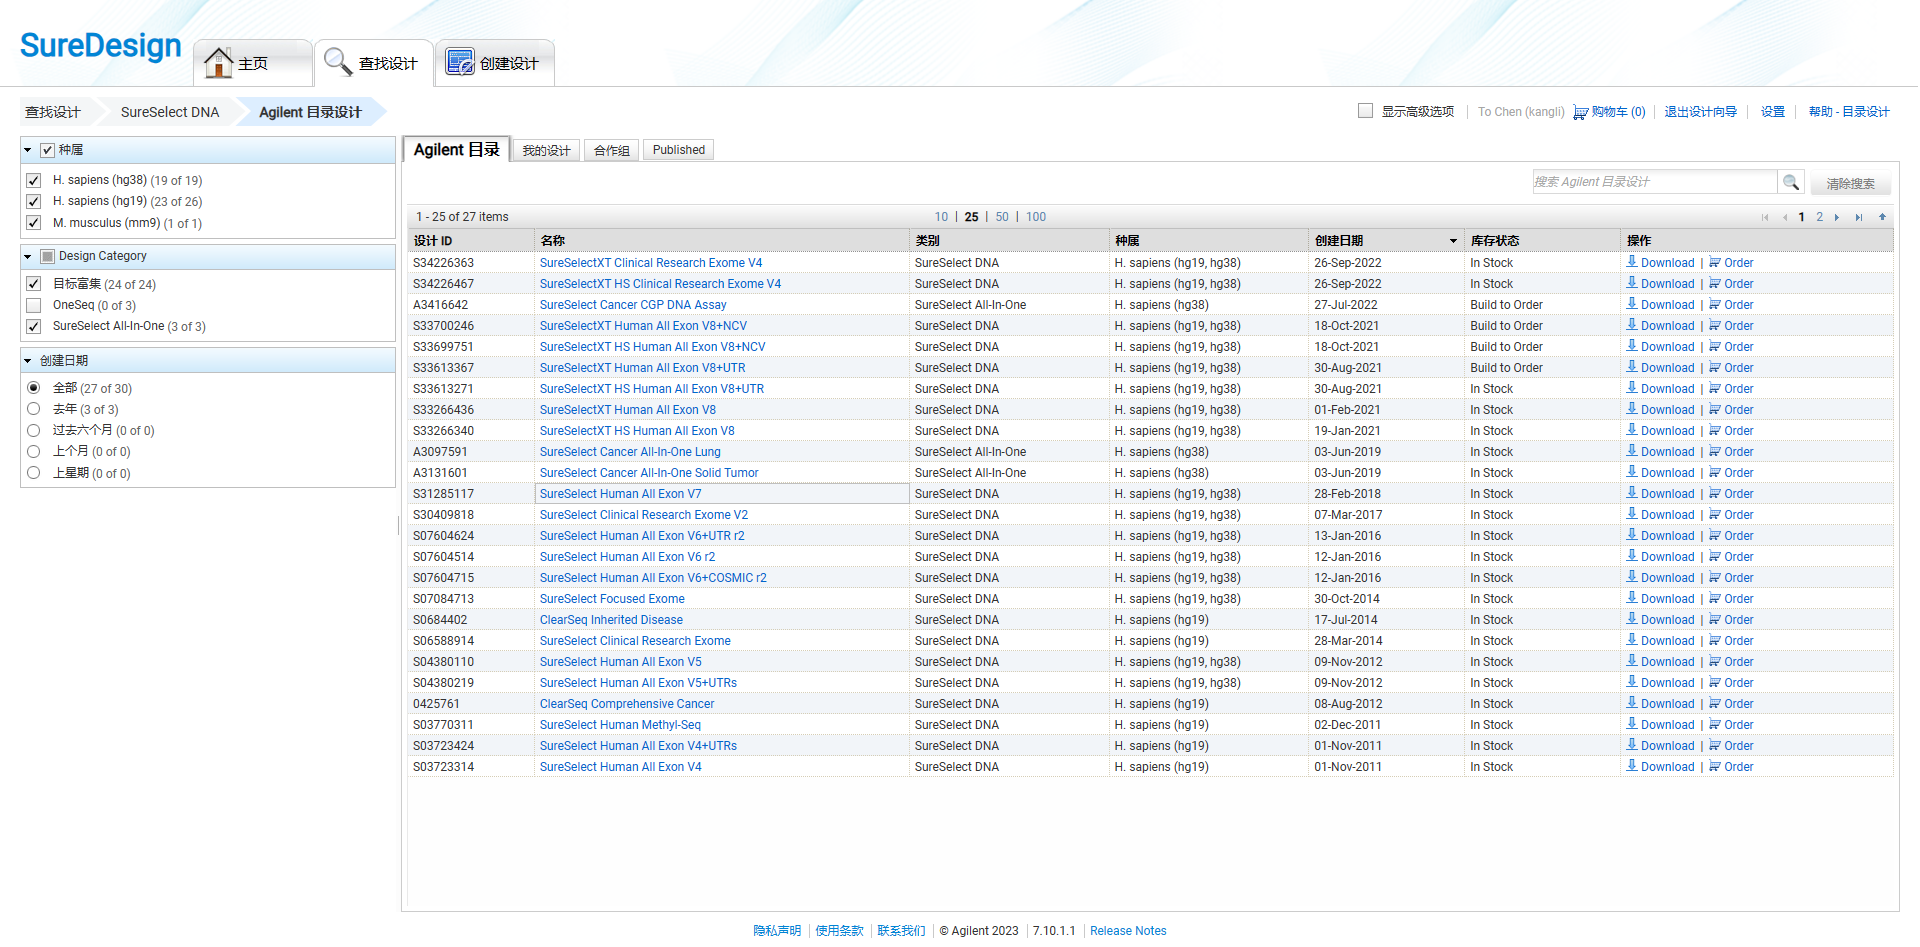Click the Order cart icon for S34226467
This screenshot has height=947, width=1920.
point(1715,284)
